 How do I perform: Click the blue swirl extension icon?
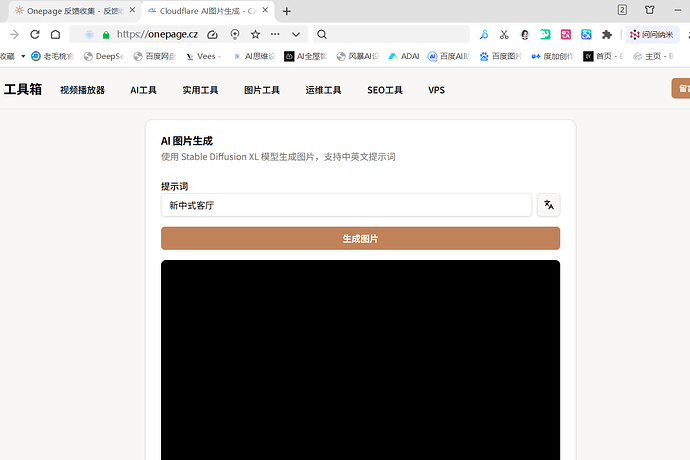(484, 34)
